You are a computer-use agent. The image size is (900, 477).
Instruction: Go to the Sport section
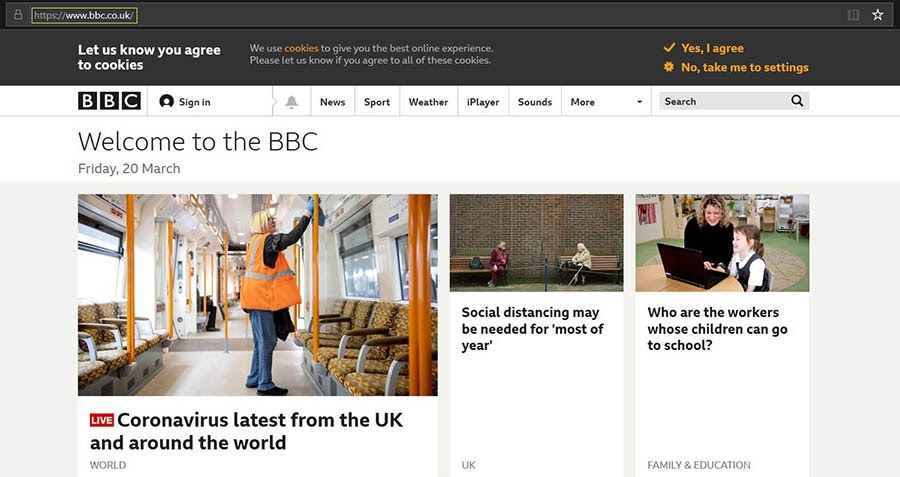377,102
